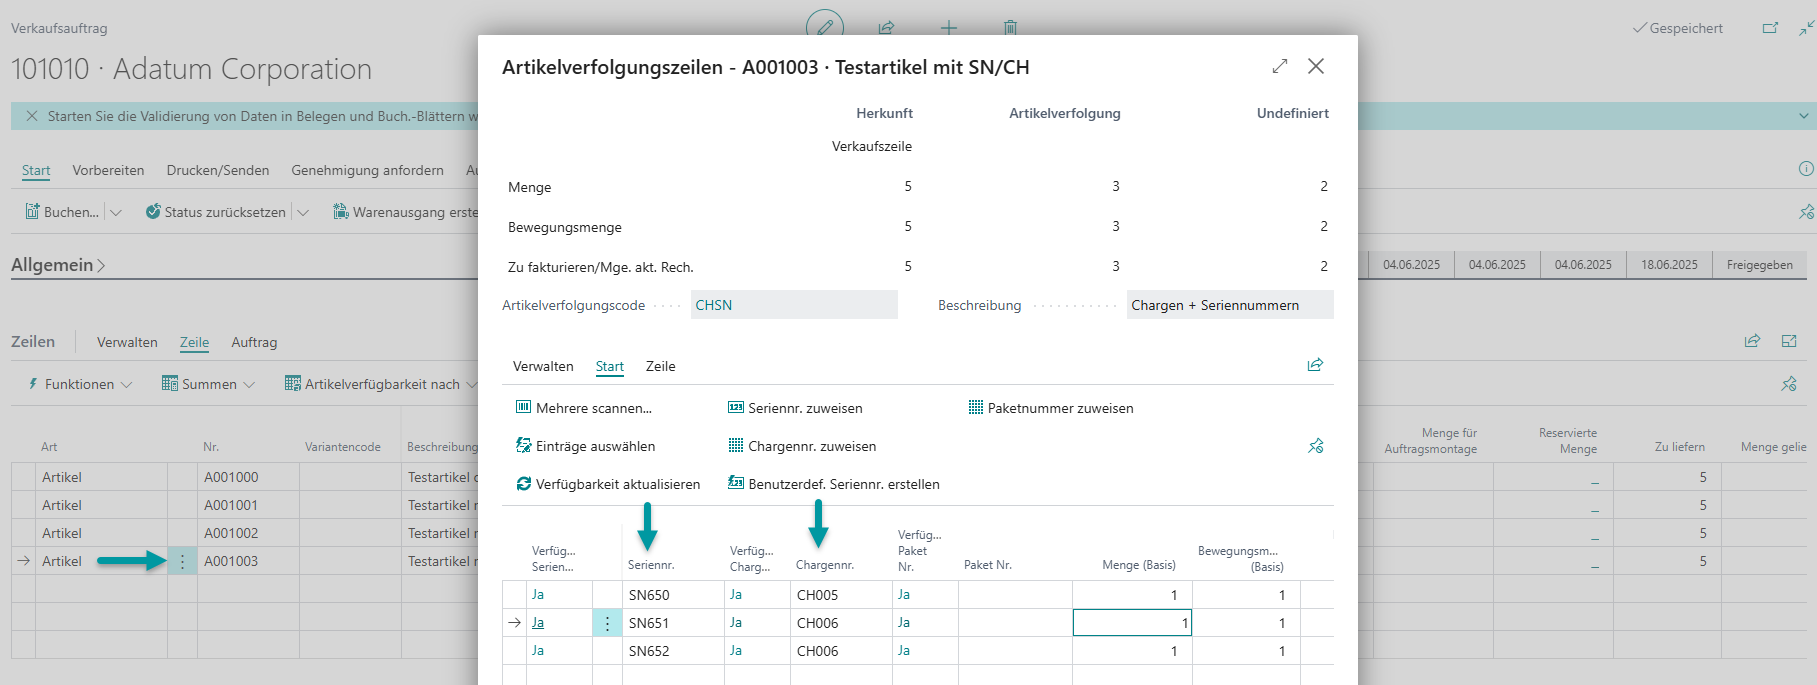Click the Ja link for SN650
Viewport: 1817px width, 685px height.
tap(538, 595)
